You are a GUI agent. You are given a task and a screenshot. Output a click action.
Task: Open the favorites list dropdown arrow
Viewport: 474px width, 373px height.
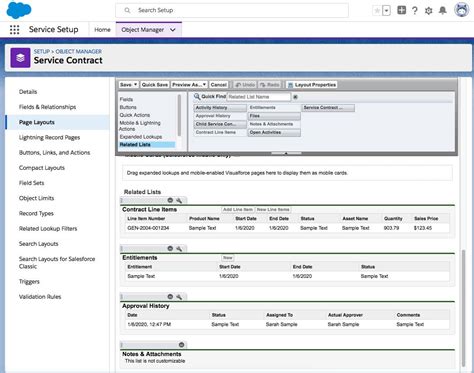coord(386,11)
